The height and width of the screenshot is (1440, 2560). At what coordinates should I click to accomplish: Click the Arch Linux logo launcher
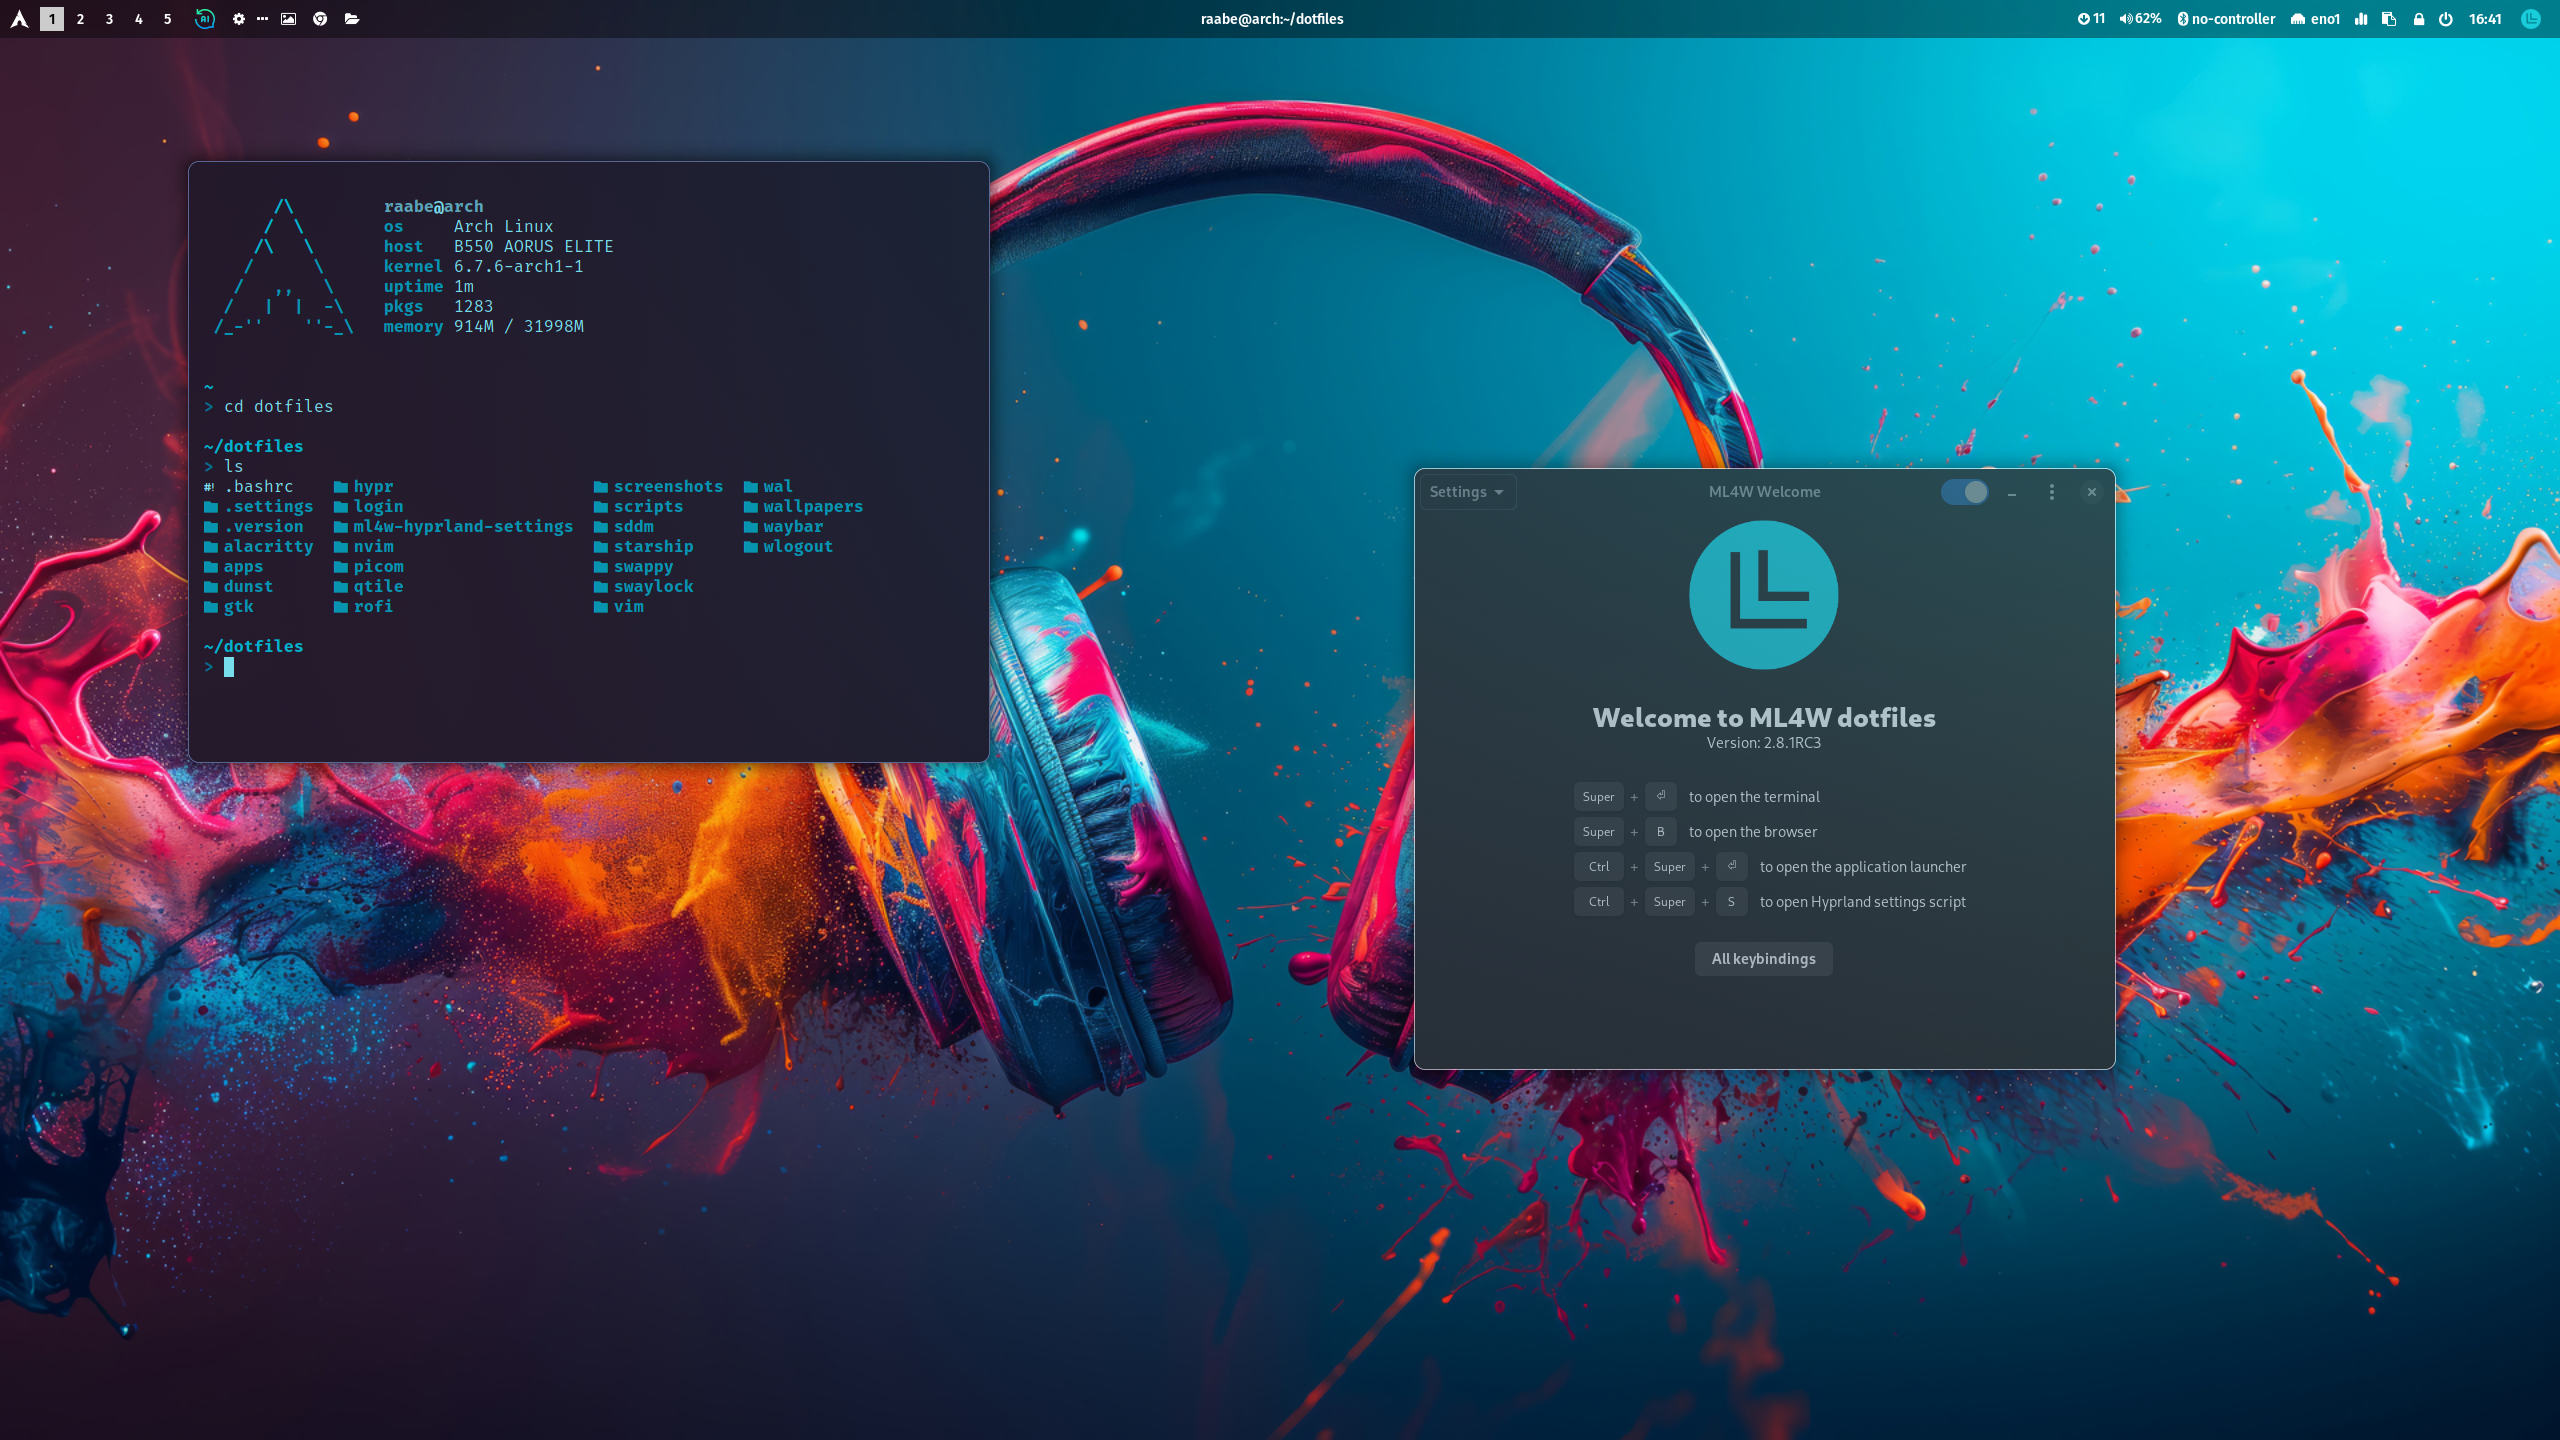(19, 19)
